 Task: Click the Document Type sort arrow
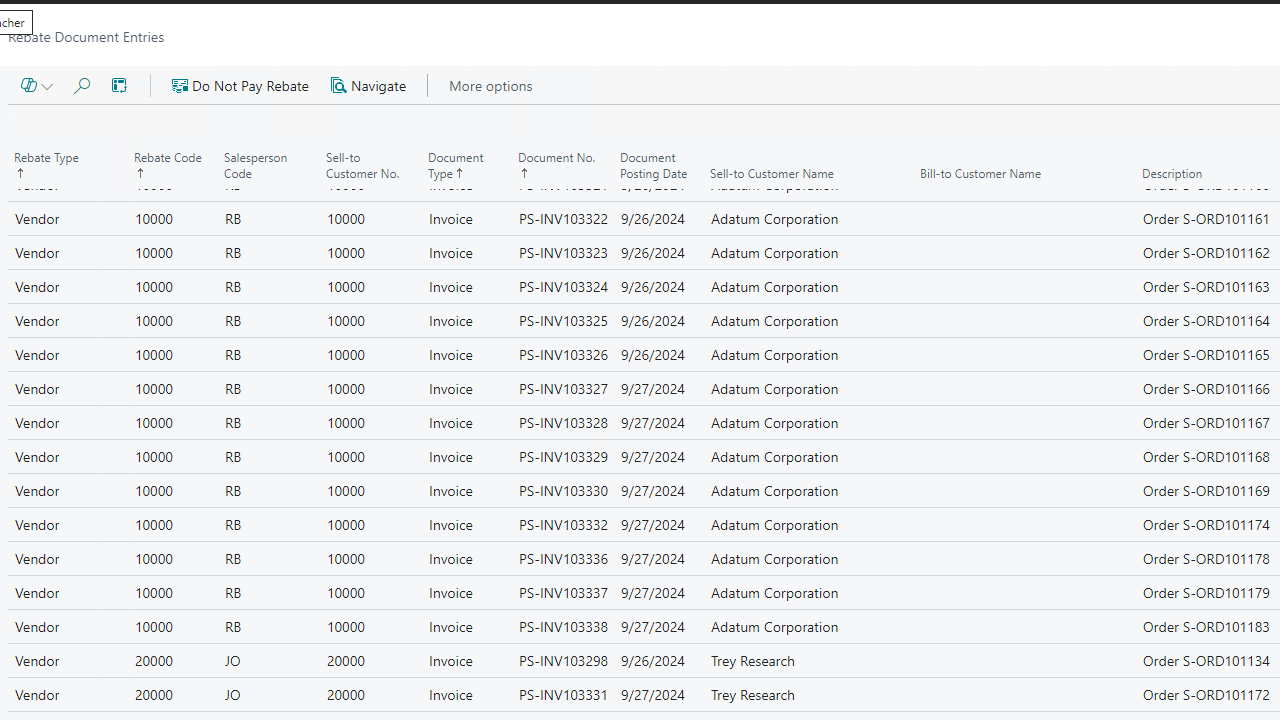pos(460,174)
